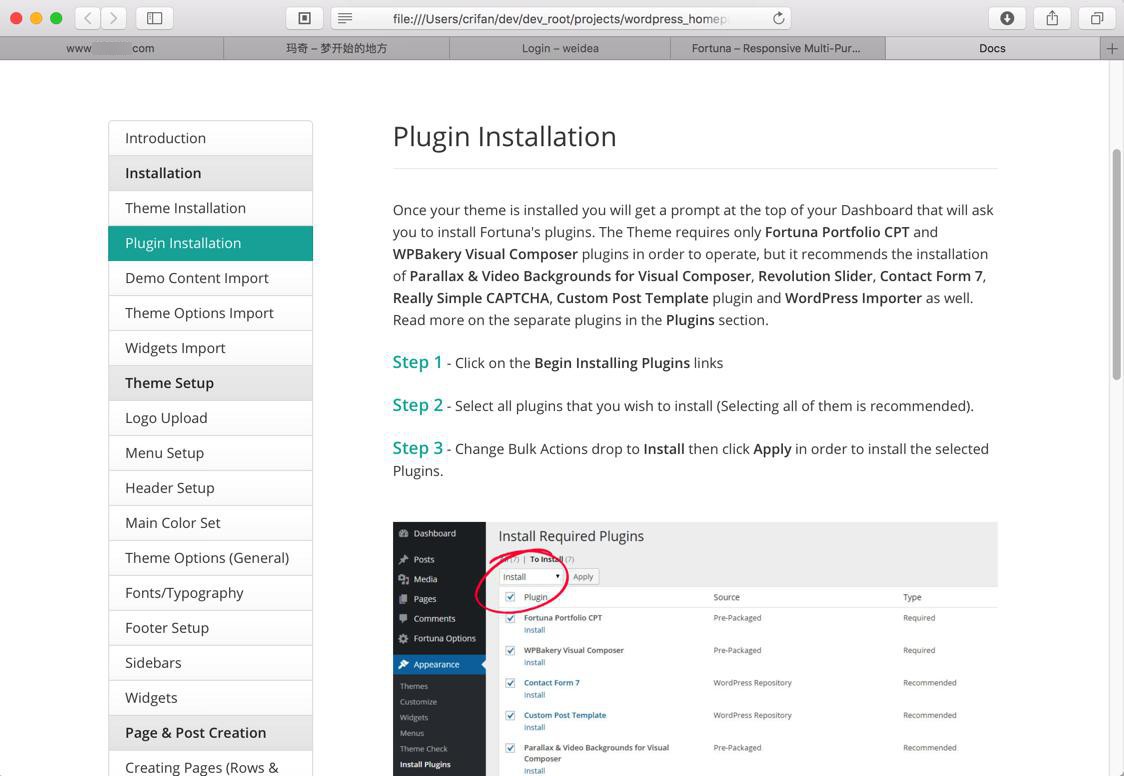Switch to the www...com tab
This screenshot has width=1124, height=776.
(112, 48)
